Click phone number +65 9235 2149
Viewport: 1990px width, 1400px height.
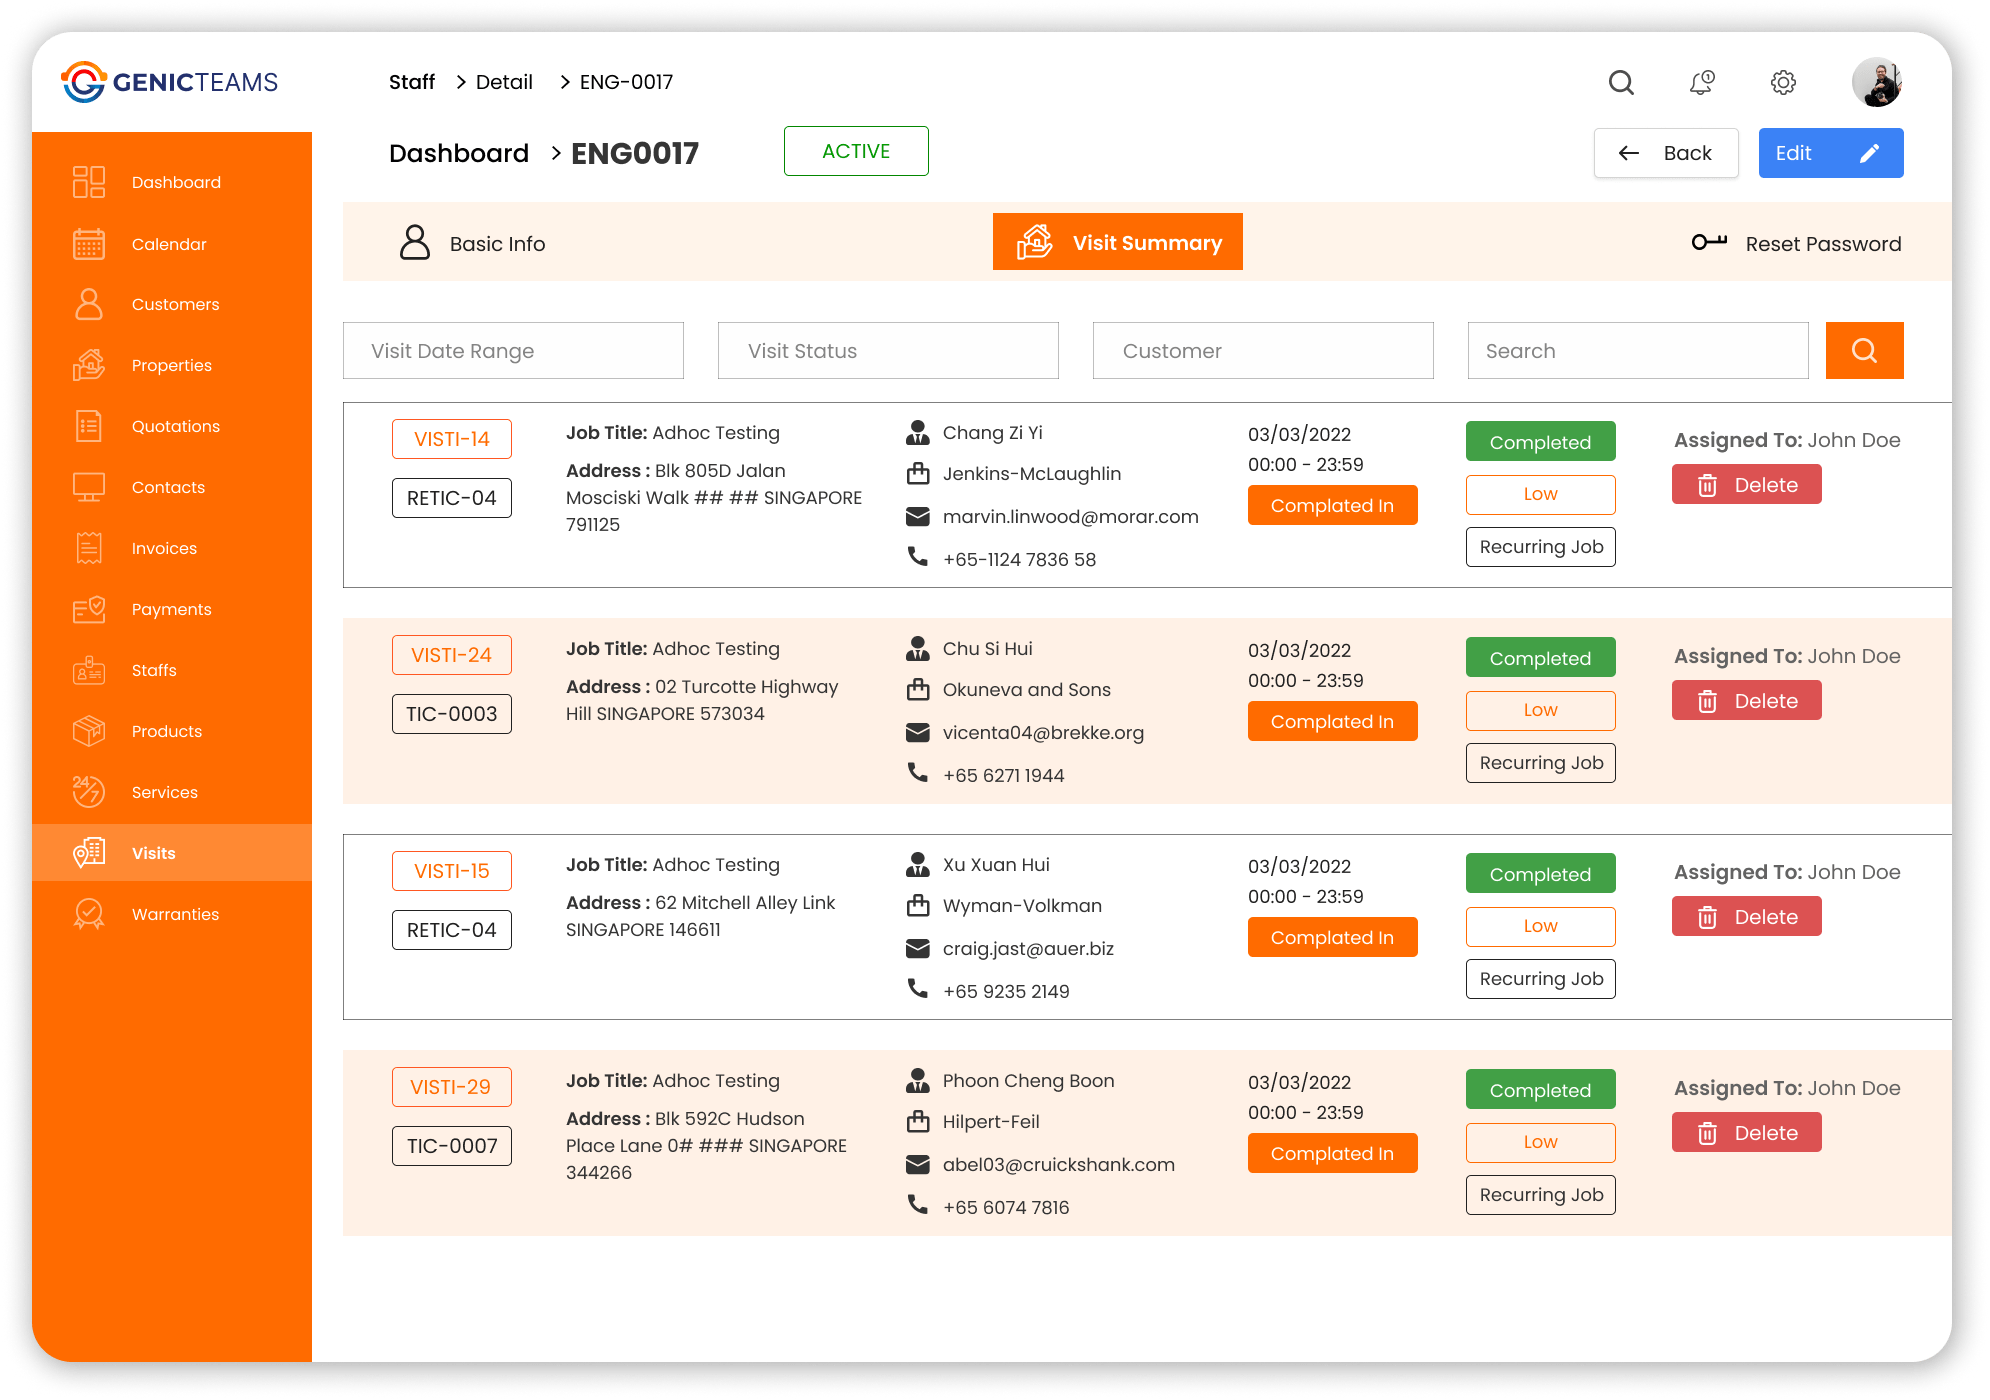[1006, 991]
